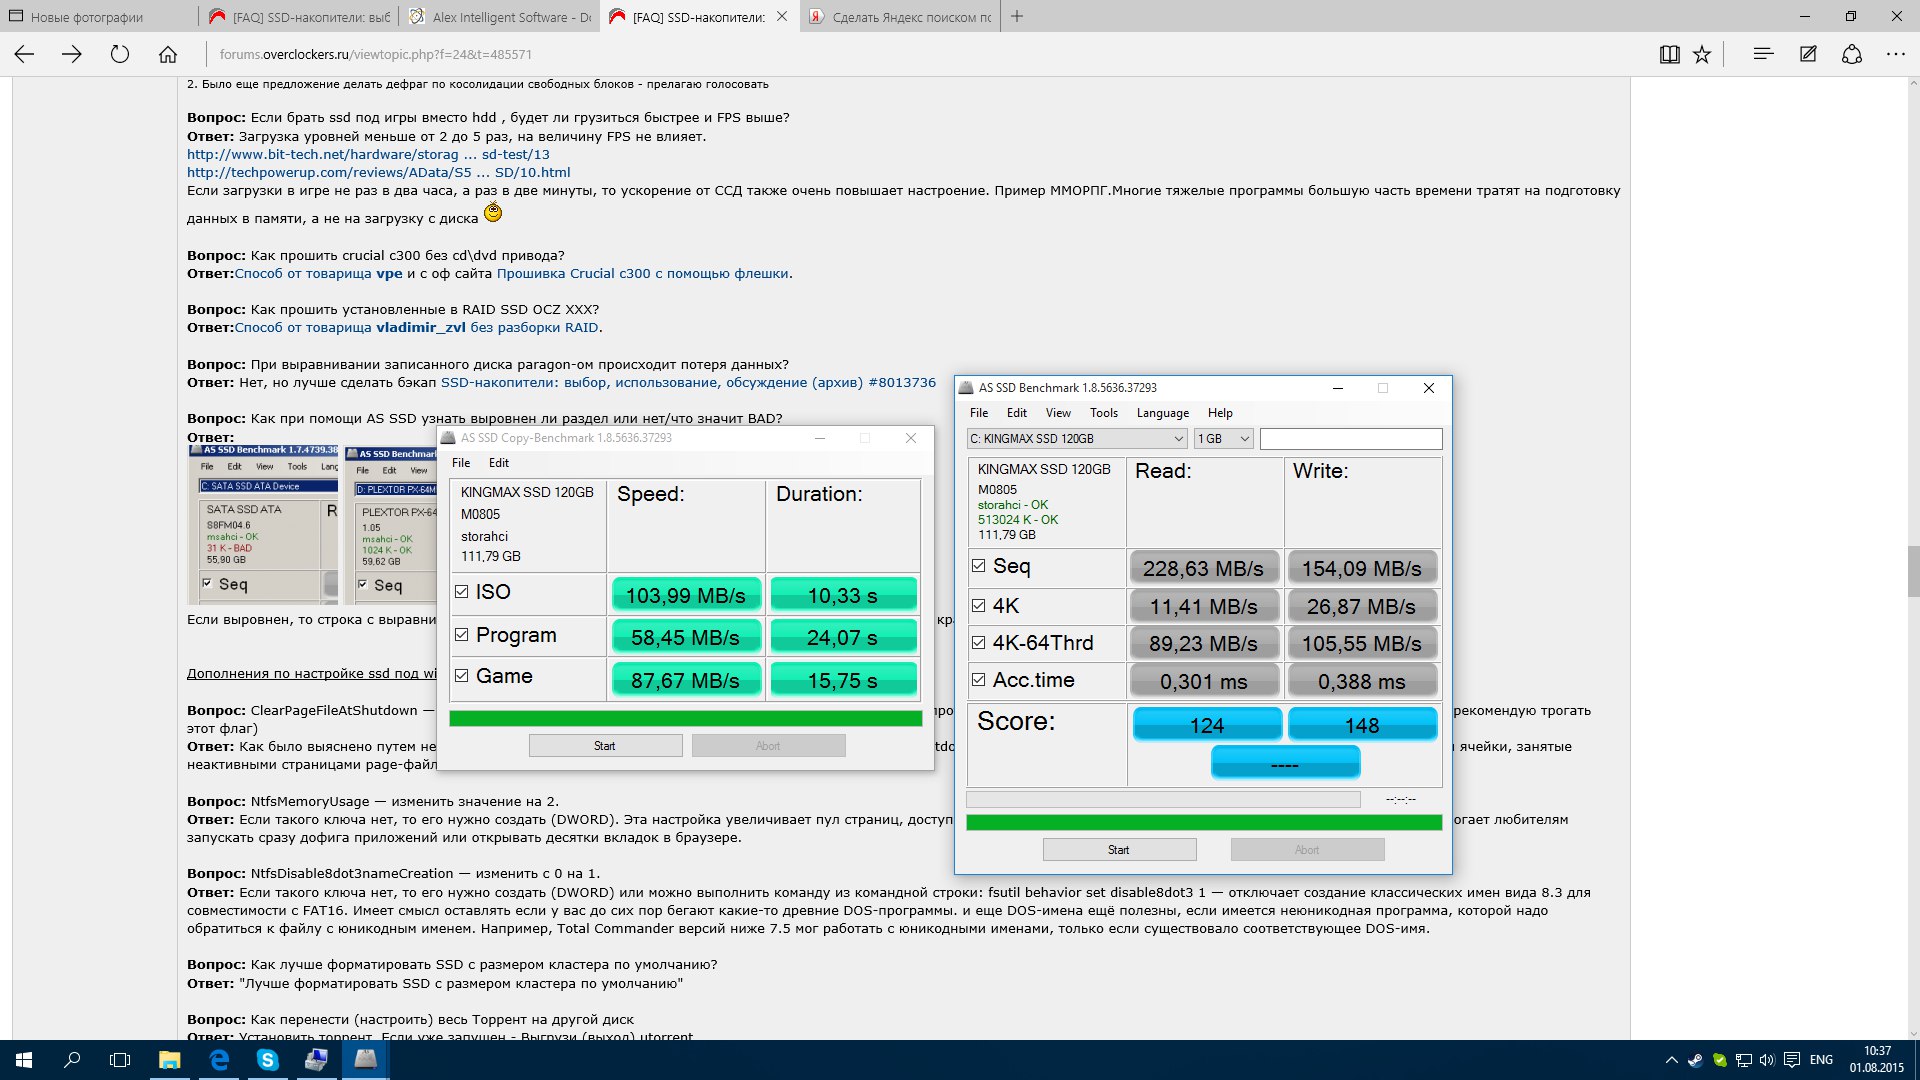1920x1080 pixels.
Task: Show hidden system tray icons
Action: (x=1671, y=1060)
